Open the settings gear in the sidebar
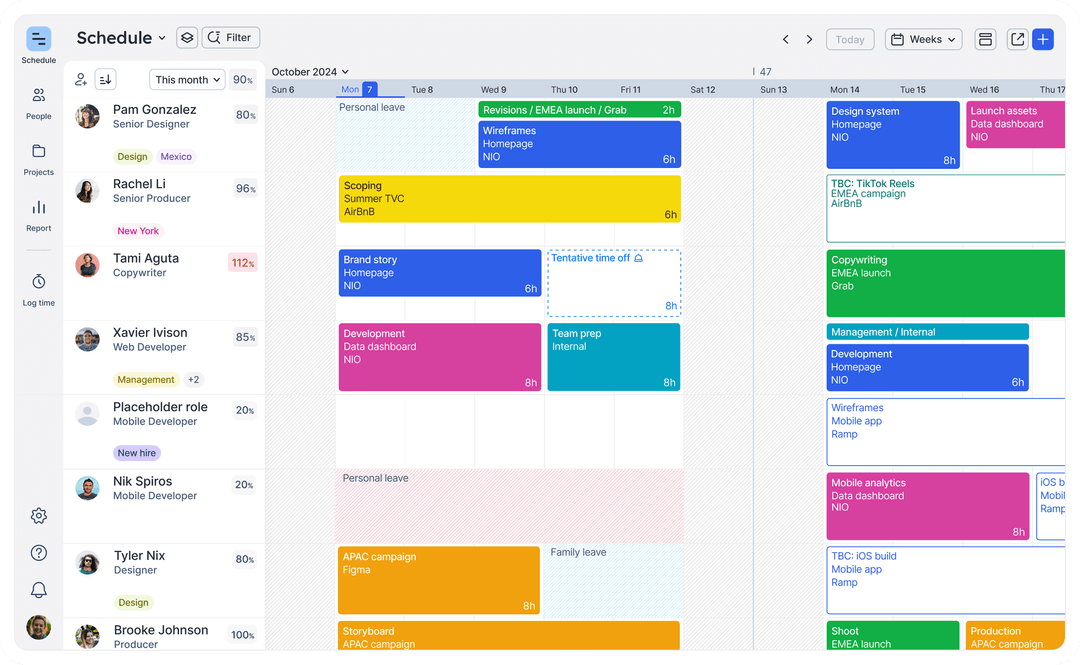1080x665 pixels. pos(38,516)
